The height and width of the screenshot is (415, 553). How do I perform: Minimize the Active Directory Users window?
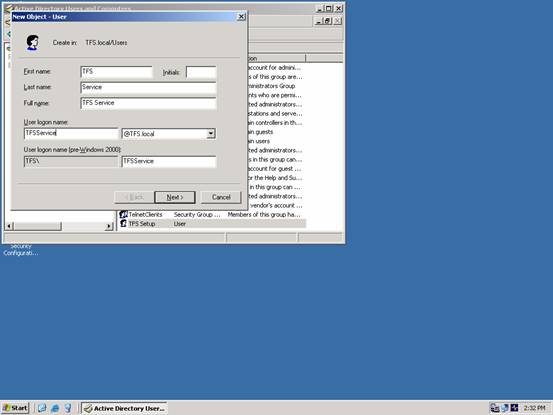(x=320, y=8)
